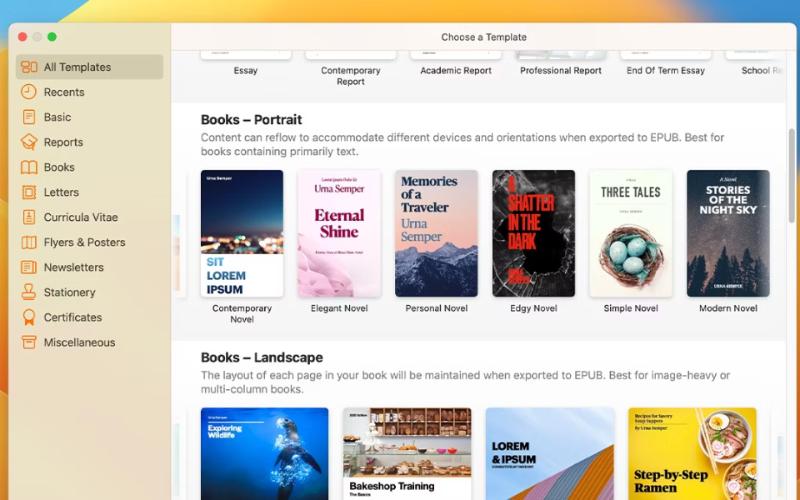Select the Flyers & Posters label
This screenshot has height=500, width=800.
coord(84,242)
